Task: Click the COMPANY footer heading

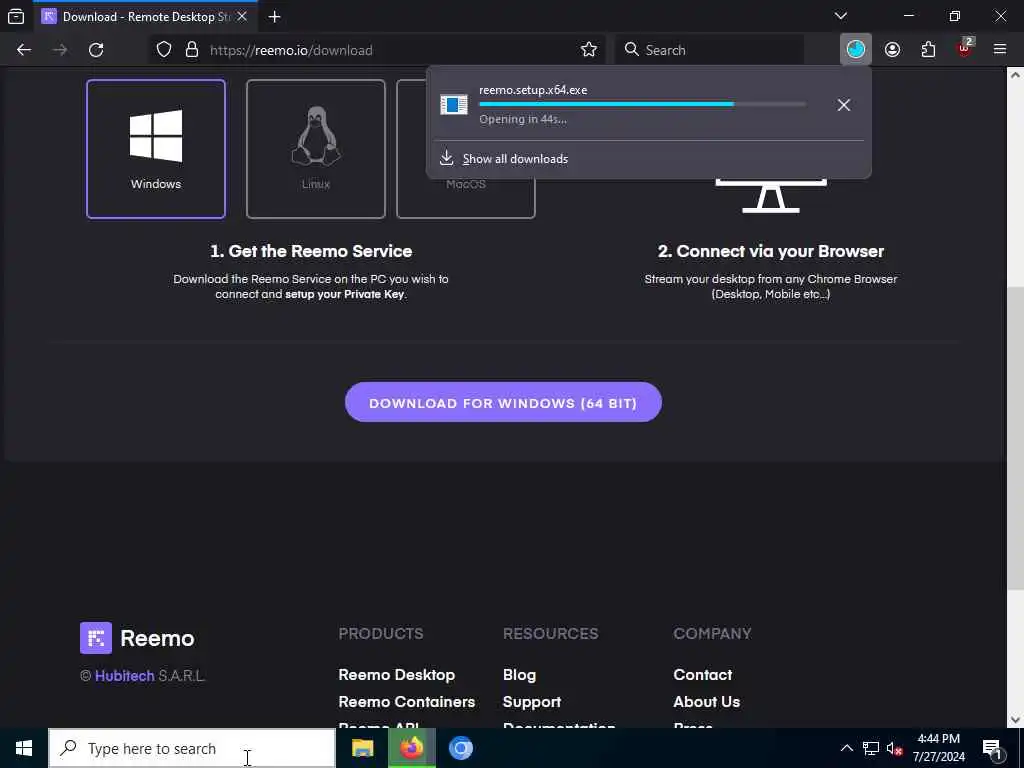Action: click(712, 633)
